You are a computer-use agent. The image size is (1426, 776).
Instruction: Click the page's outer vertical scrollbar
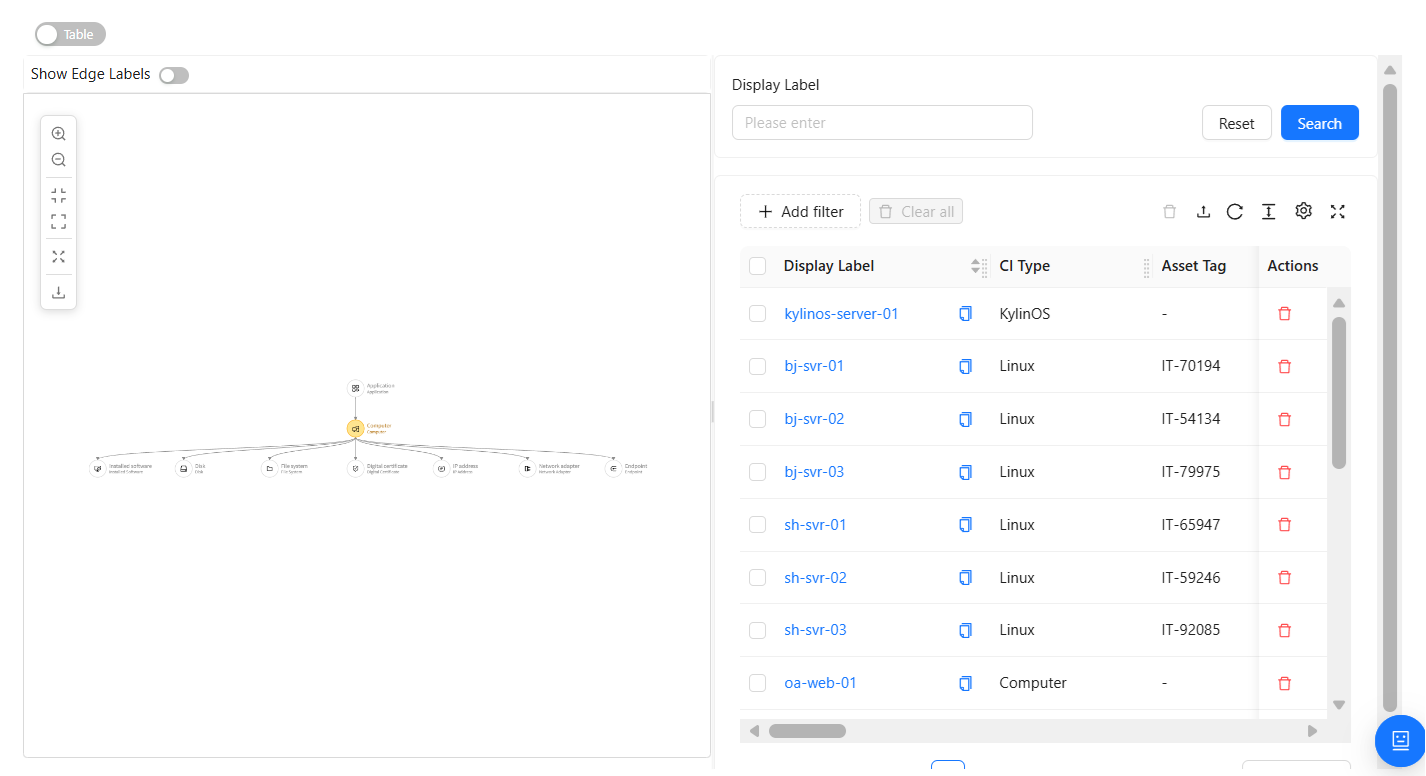[1390, 398]
